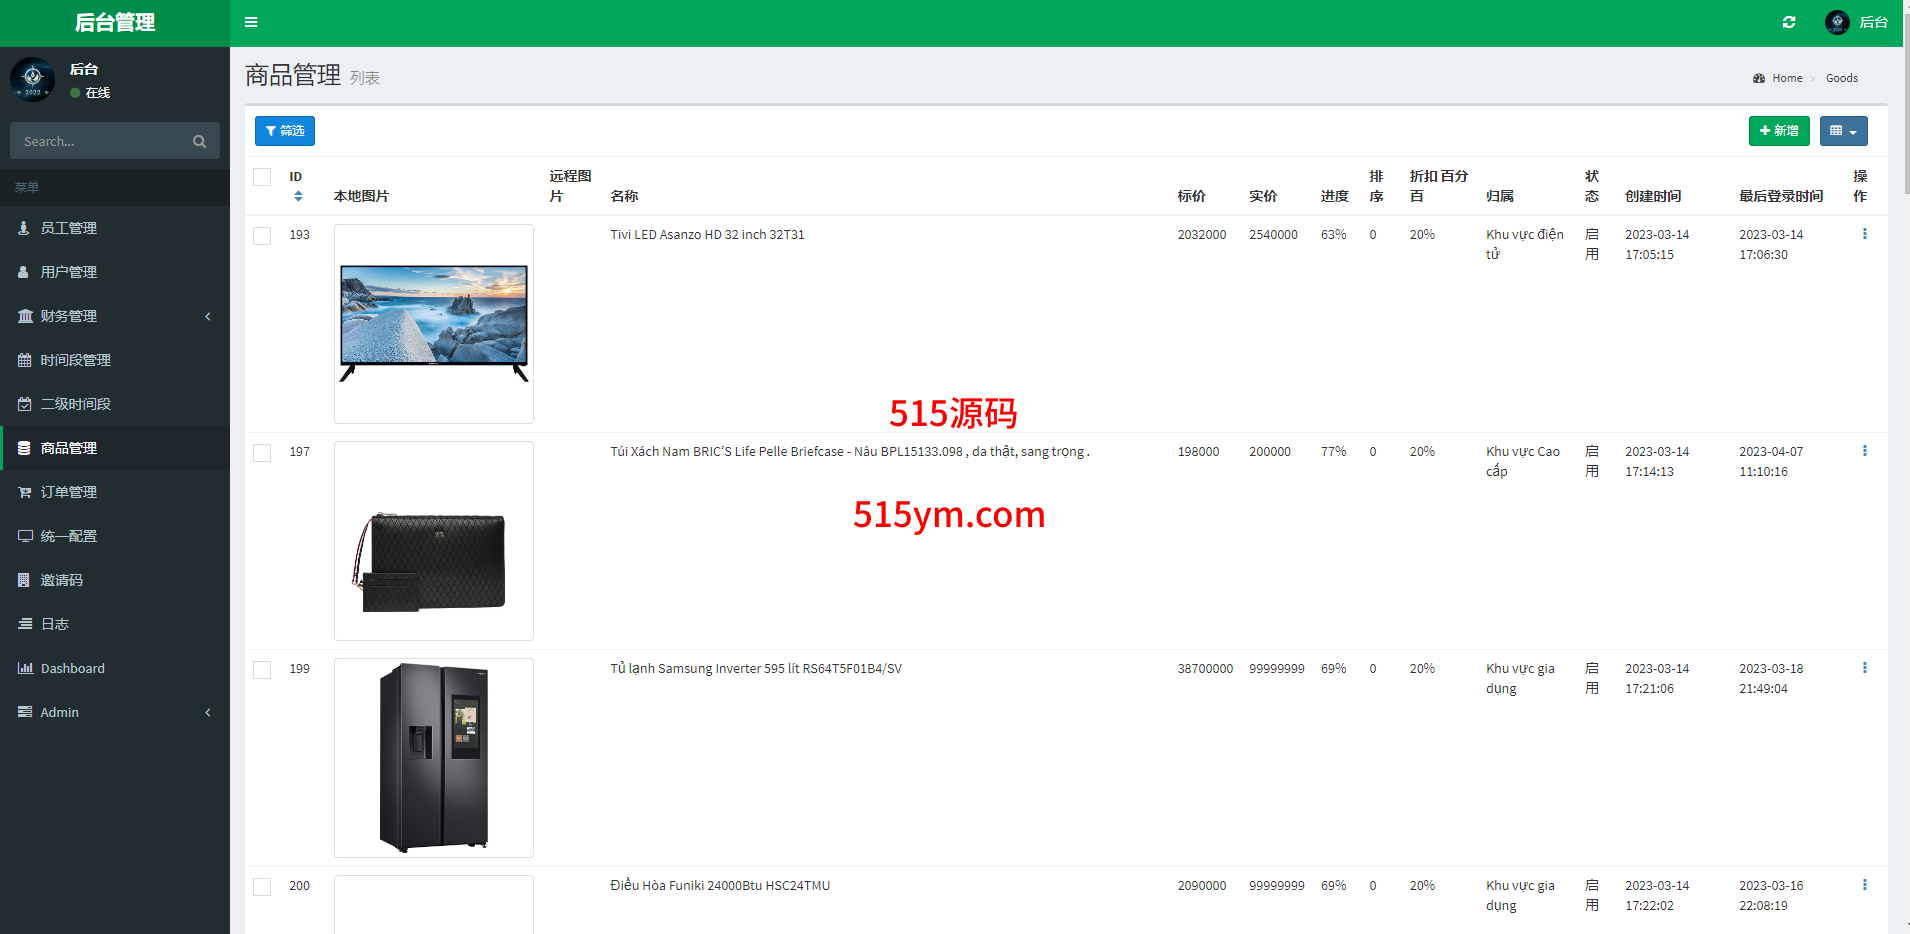The image size is (1910, 934).
Task: Select the checkbox for product 199
Action: tap(262, 670)
